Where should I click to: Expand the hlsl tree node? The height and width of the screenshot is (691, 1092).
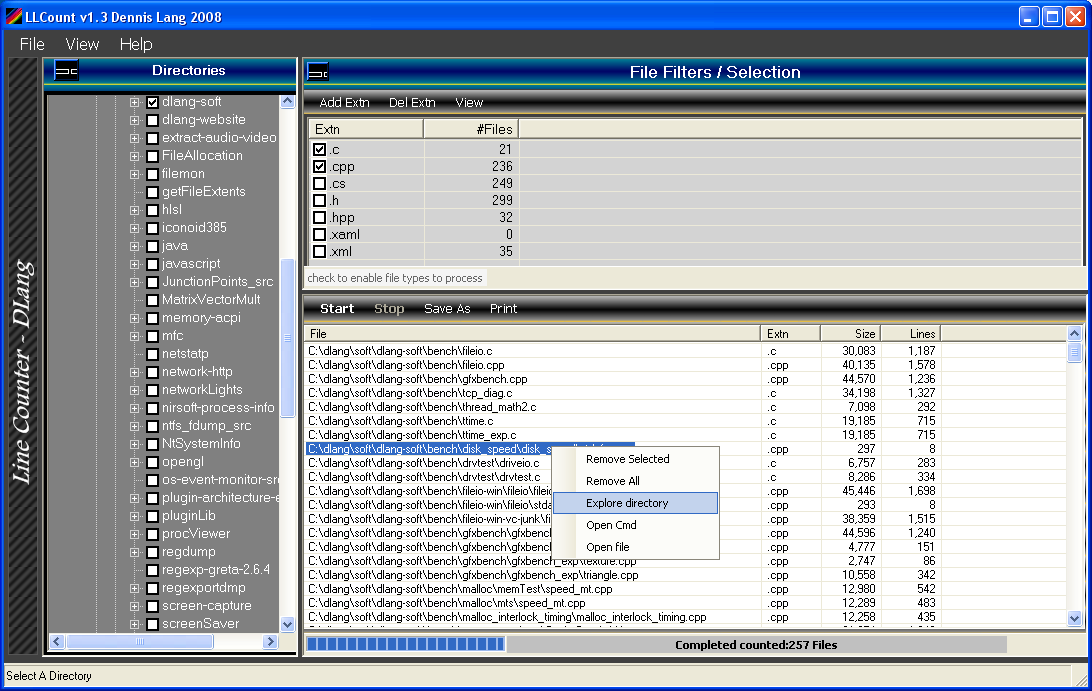coord(134,210)
